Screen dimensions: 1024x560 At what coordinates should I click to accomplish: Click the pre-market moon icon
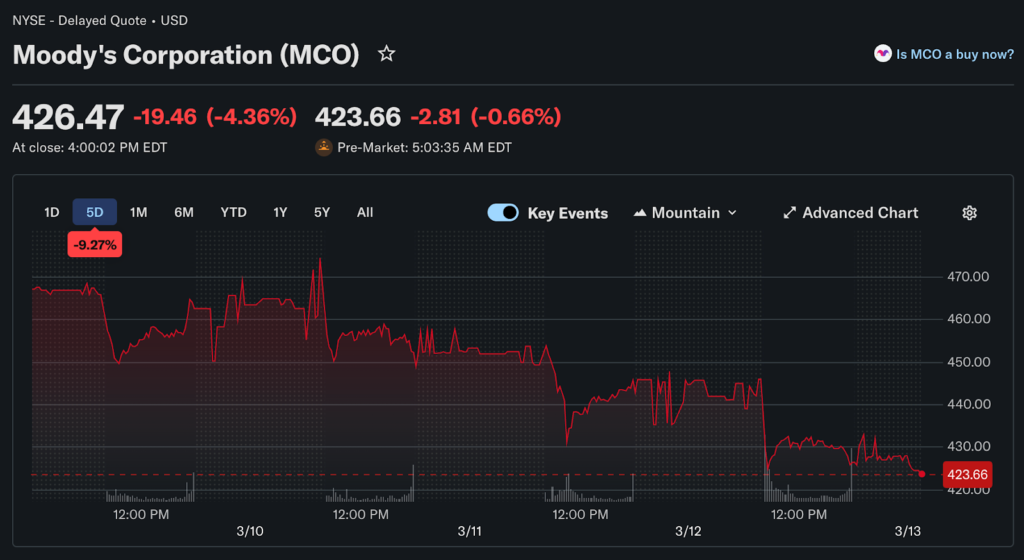point(324,147)
